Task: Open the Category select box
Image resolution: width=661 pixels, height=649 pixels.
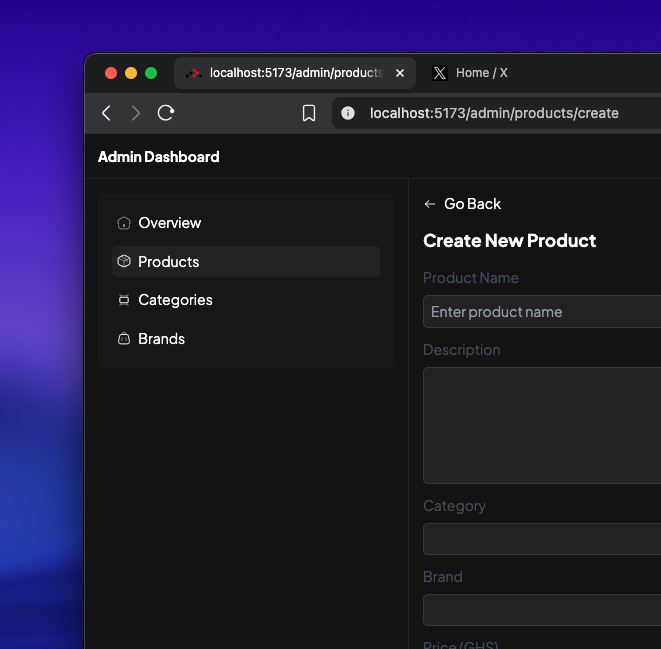Action: coord(542,539)
